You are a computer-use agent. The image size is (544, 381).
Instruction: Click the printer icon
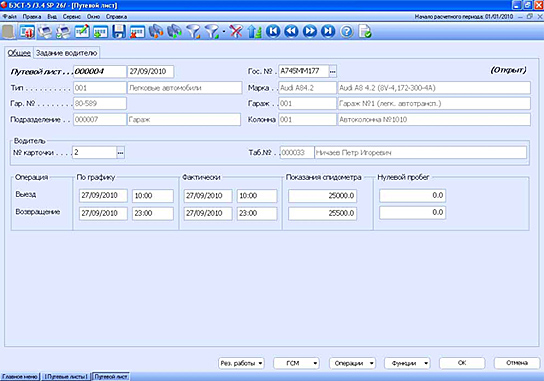pyautogui.click(x=45, y=32)
